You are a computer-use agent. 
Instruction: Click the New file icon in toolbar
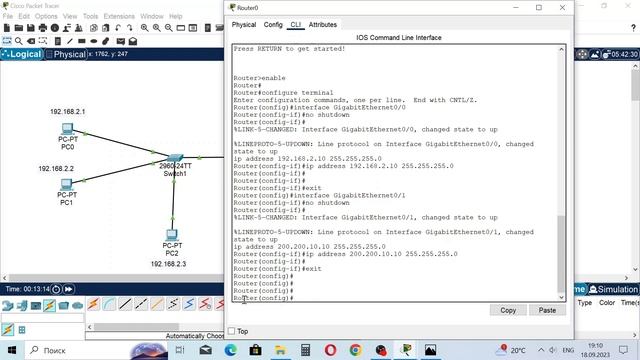click(7, 28)
